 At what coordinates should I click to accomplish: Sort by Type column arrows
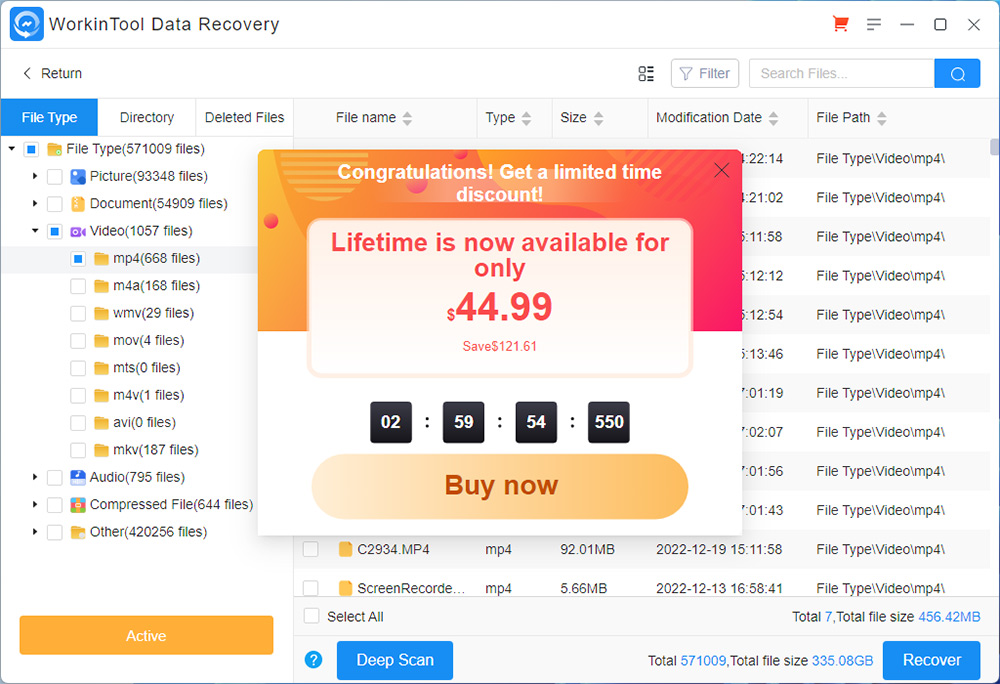(526, 118)
